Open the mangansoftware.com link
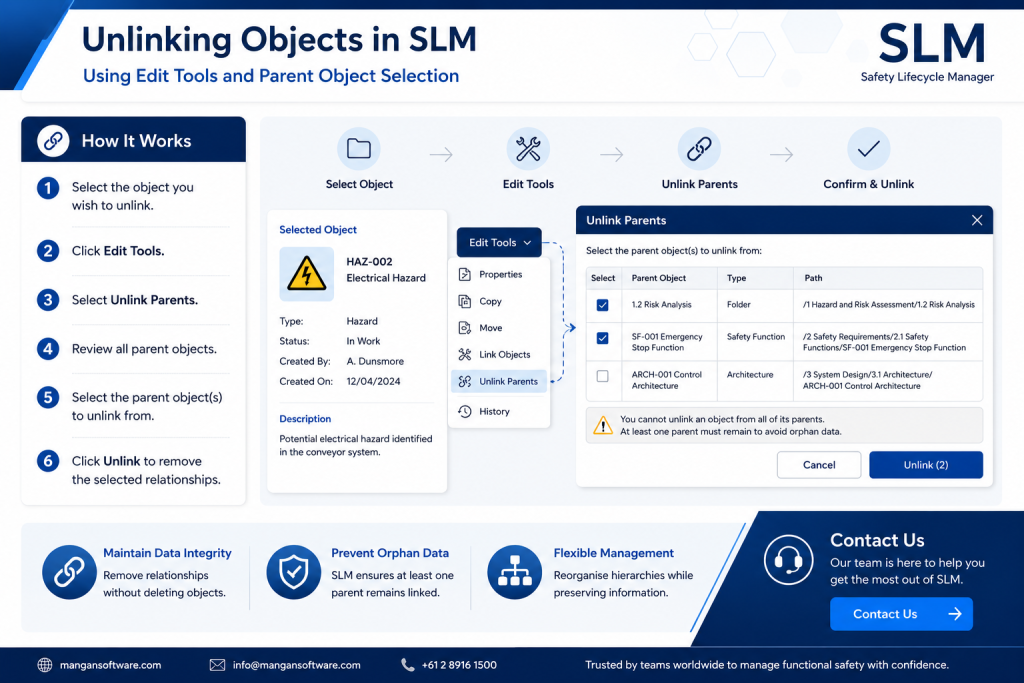 coord(110,665)
